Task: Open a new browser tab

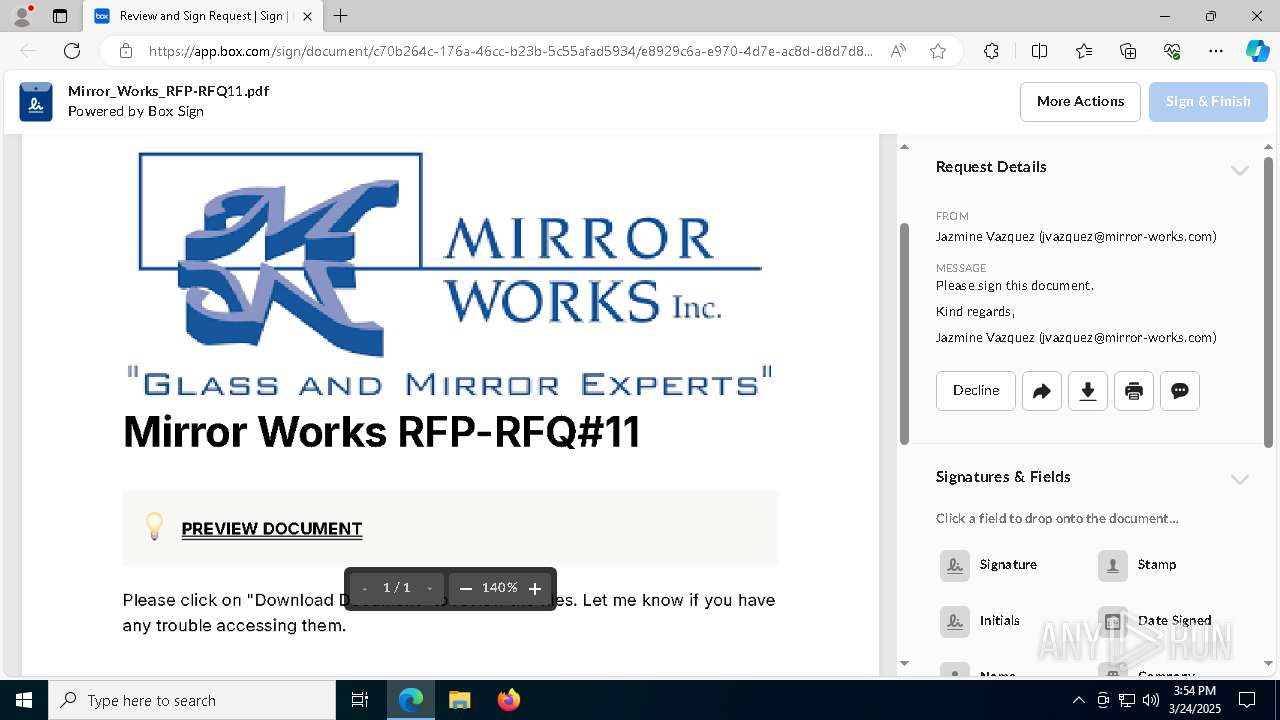Action: (341, 16)
